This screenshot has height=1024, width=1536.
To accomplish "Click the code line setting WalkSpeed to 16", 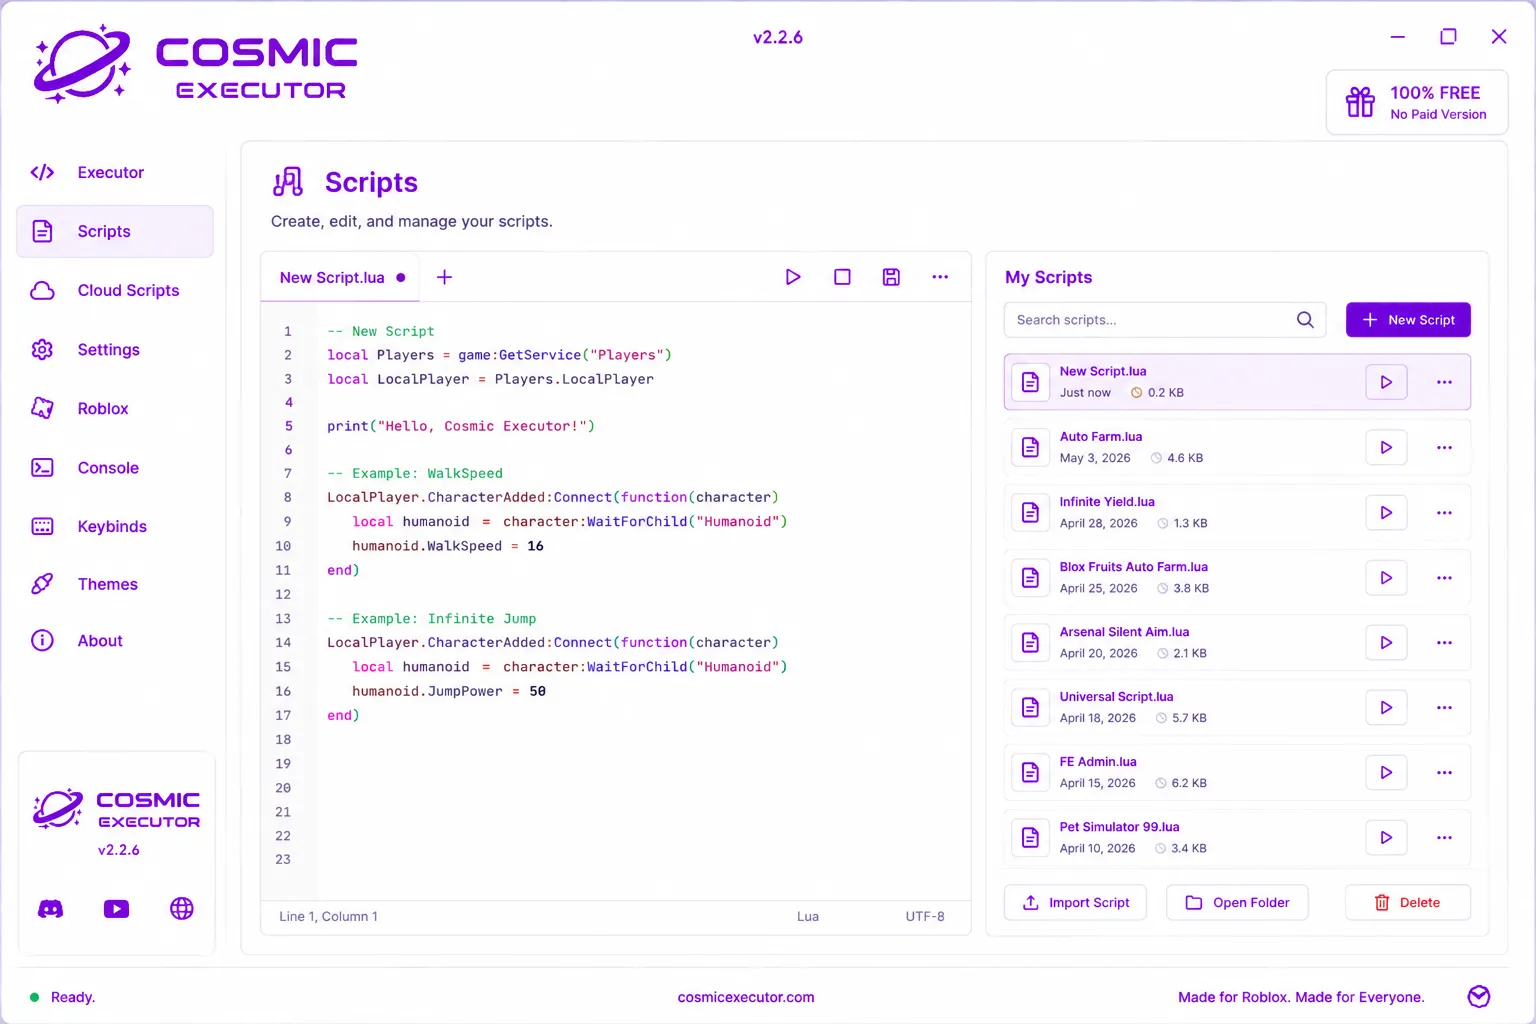I will (448, 546).
